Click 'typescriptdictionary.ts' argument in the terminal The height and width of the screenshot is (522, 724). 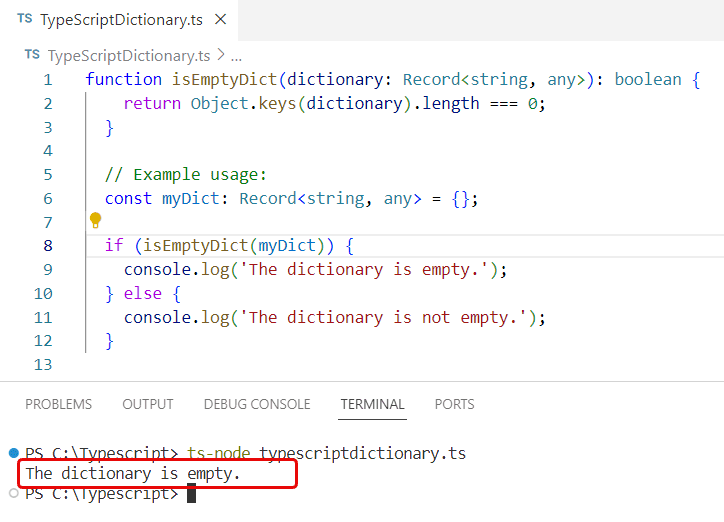[362, 453]
